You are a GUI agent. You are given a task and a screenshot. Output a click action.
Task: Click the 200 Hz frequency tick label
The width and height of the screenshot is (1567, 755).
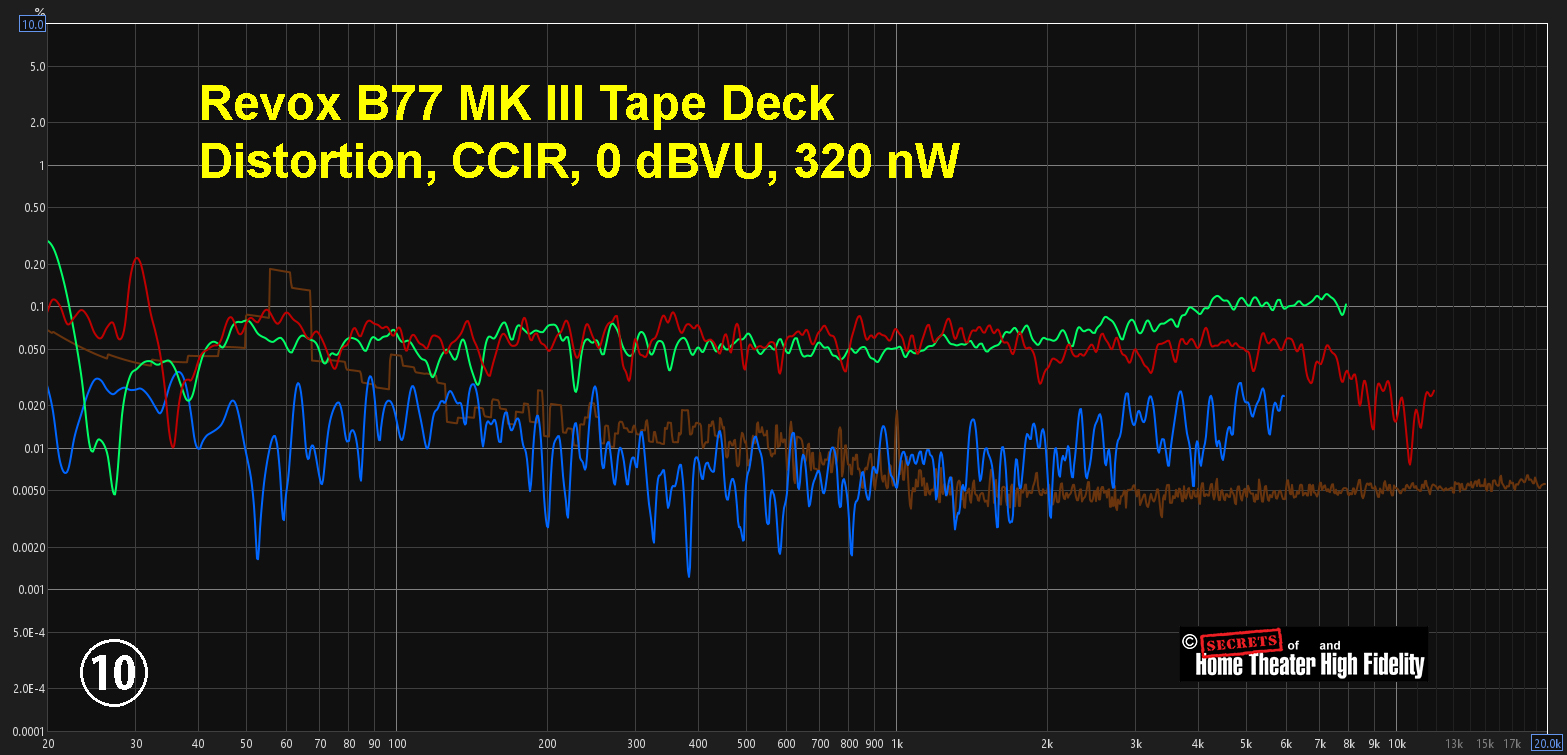coord(547,744)
